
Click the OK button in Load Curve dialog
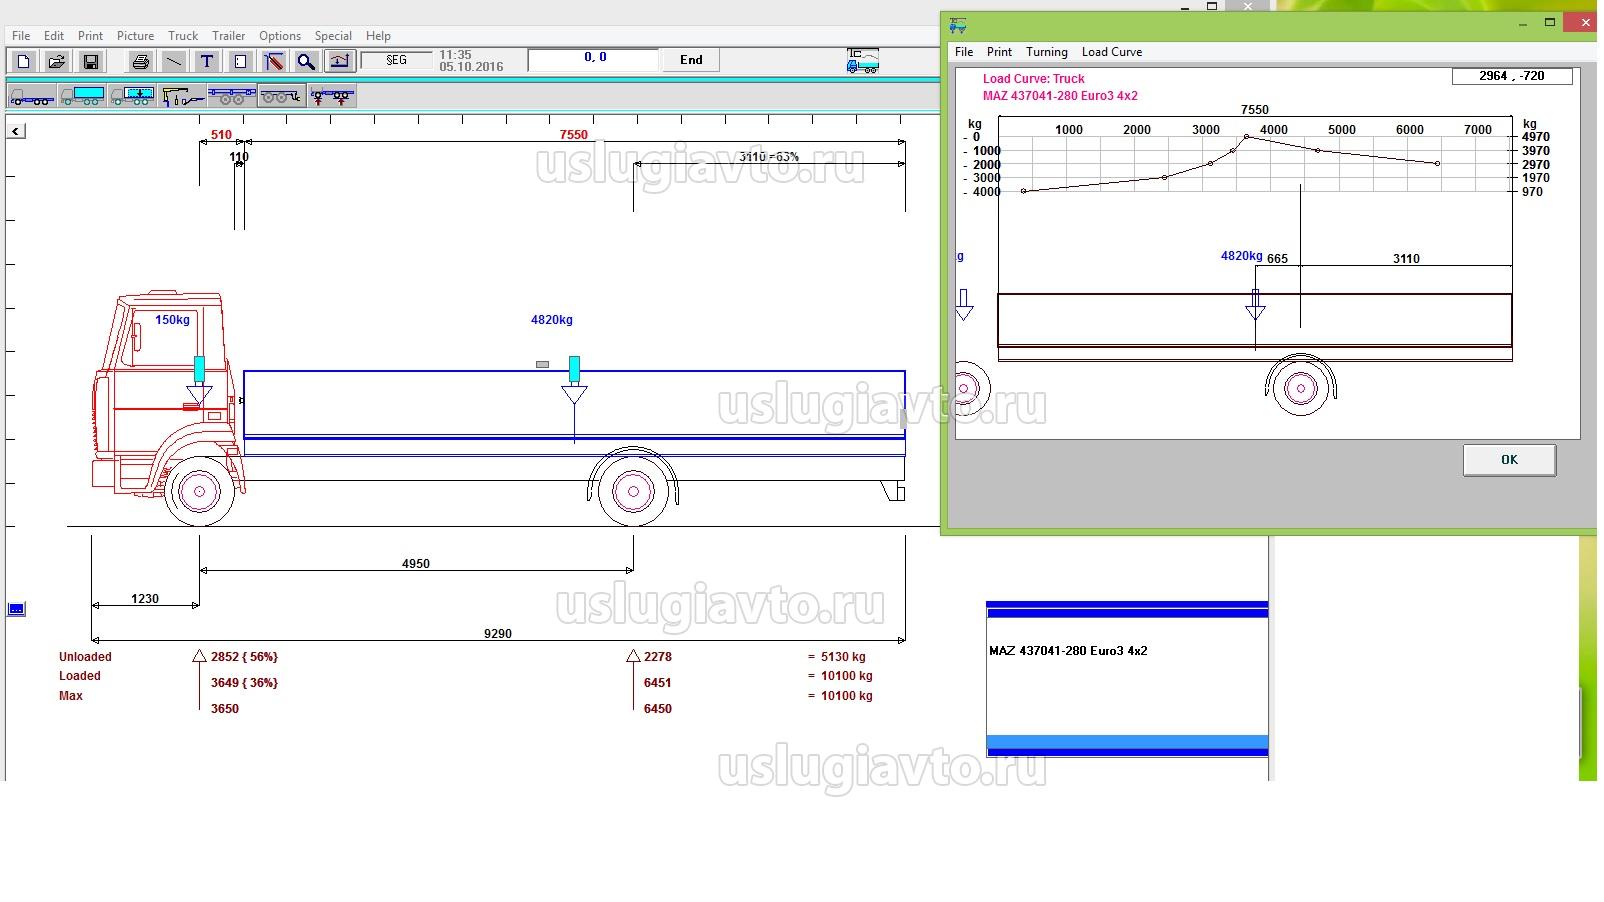(x=1508, y=460)
